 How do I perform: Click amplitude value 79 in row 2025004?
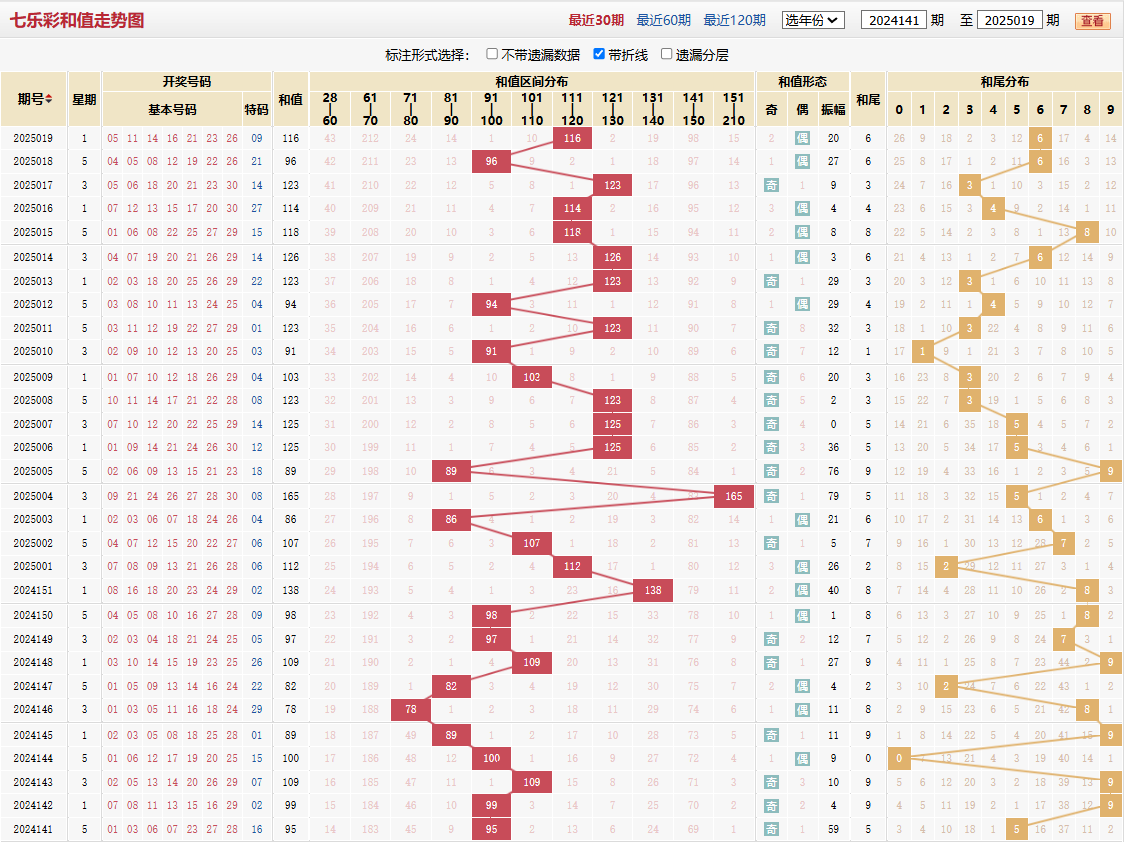tap(833, 496)
